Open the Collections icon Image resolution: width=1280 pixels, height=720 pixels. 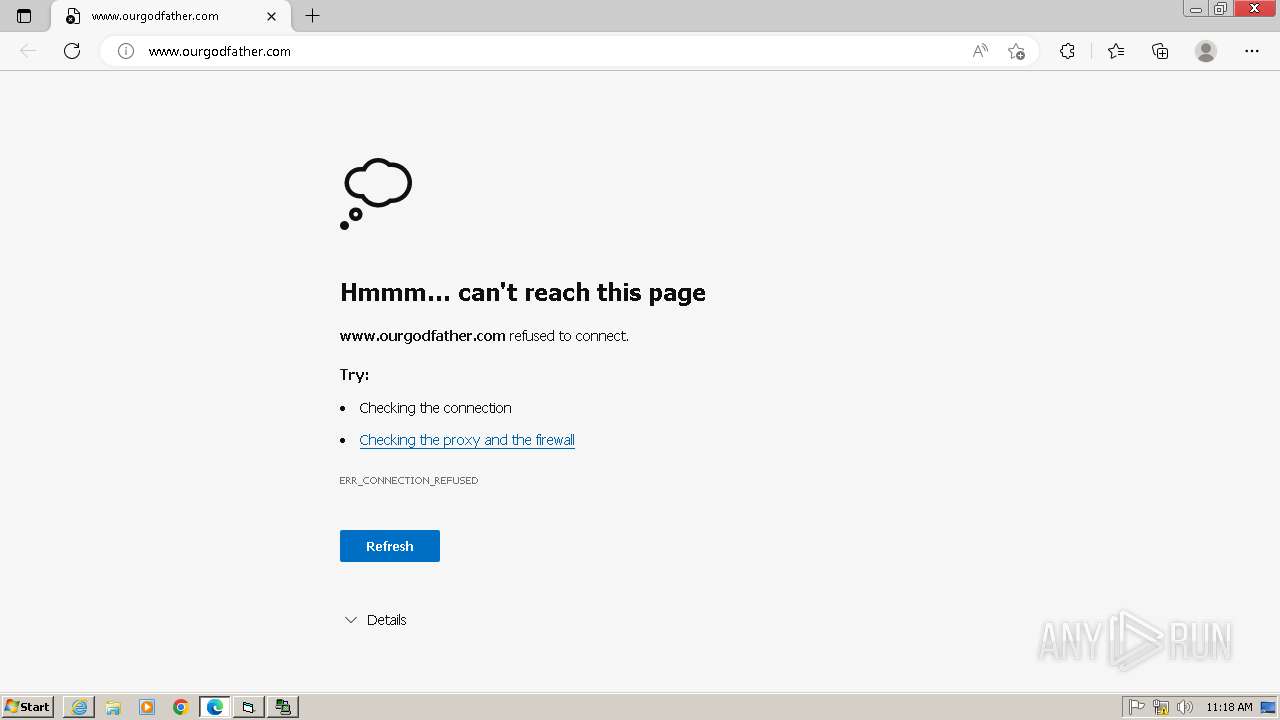pyautogui.click(x=1160, y=51)
